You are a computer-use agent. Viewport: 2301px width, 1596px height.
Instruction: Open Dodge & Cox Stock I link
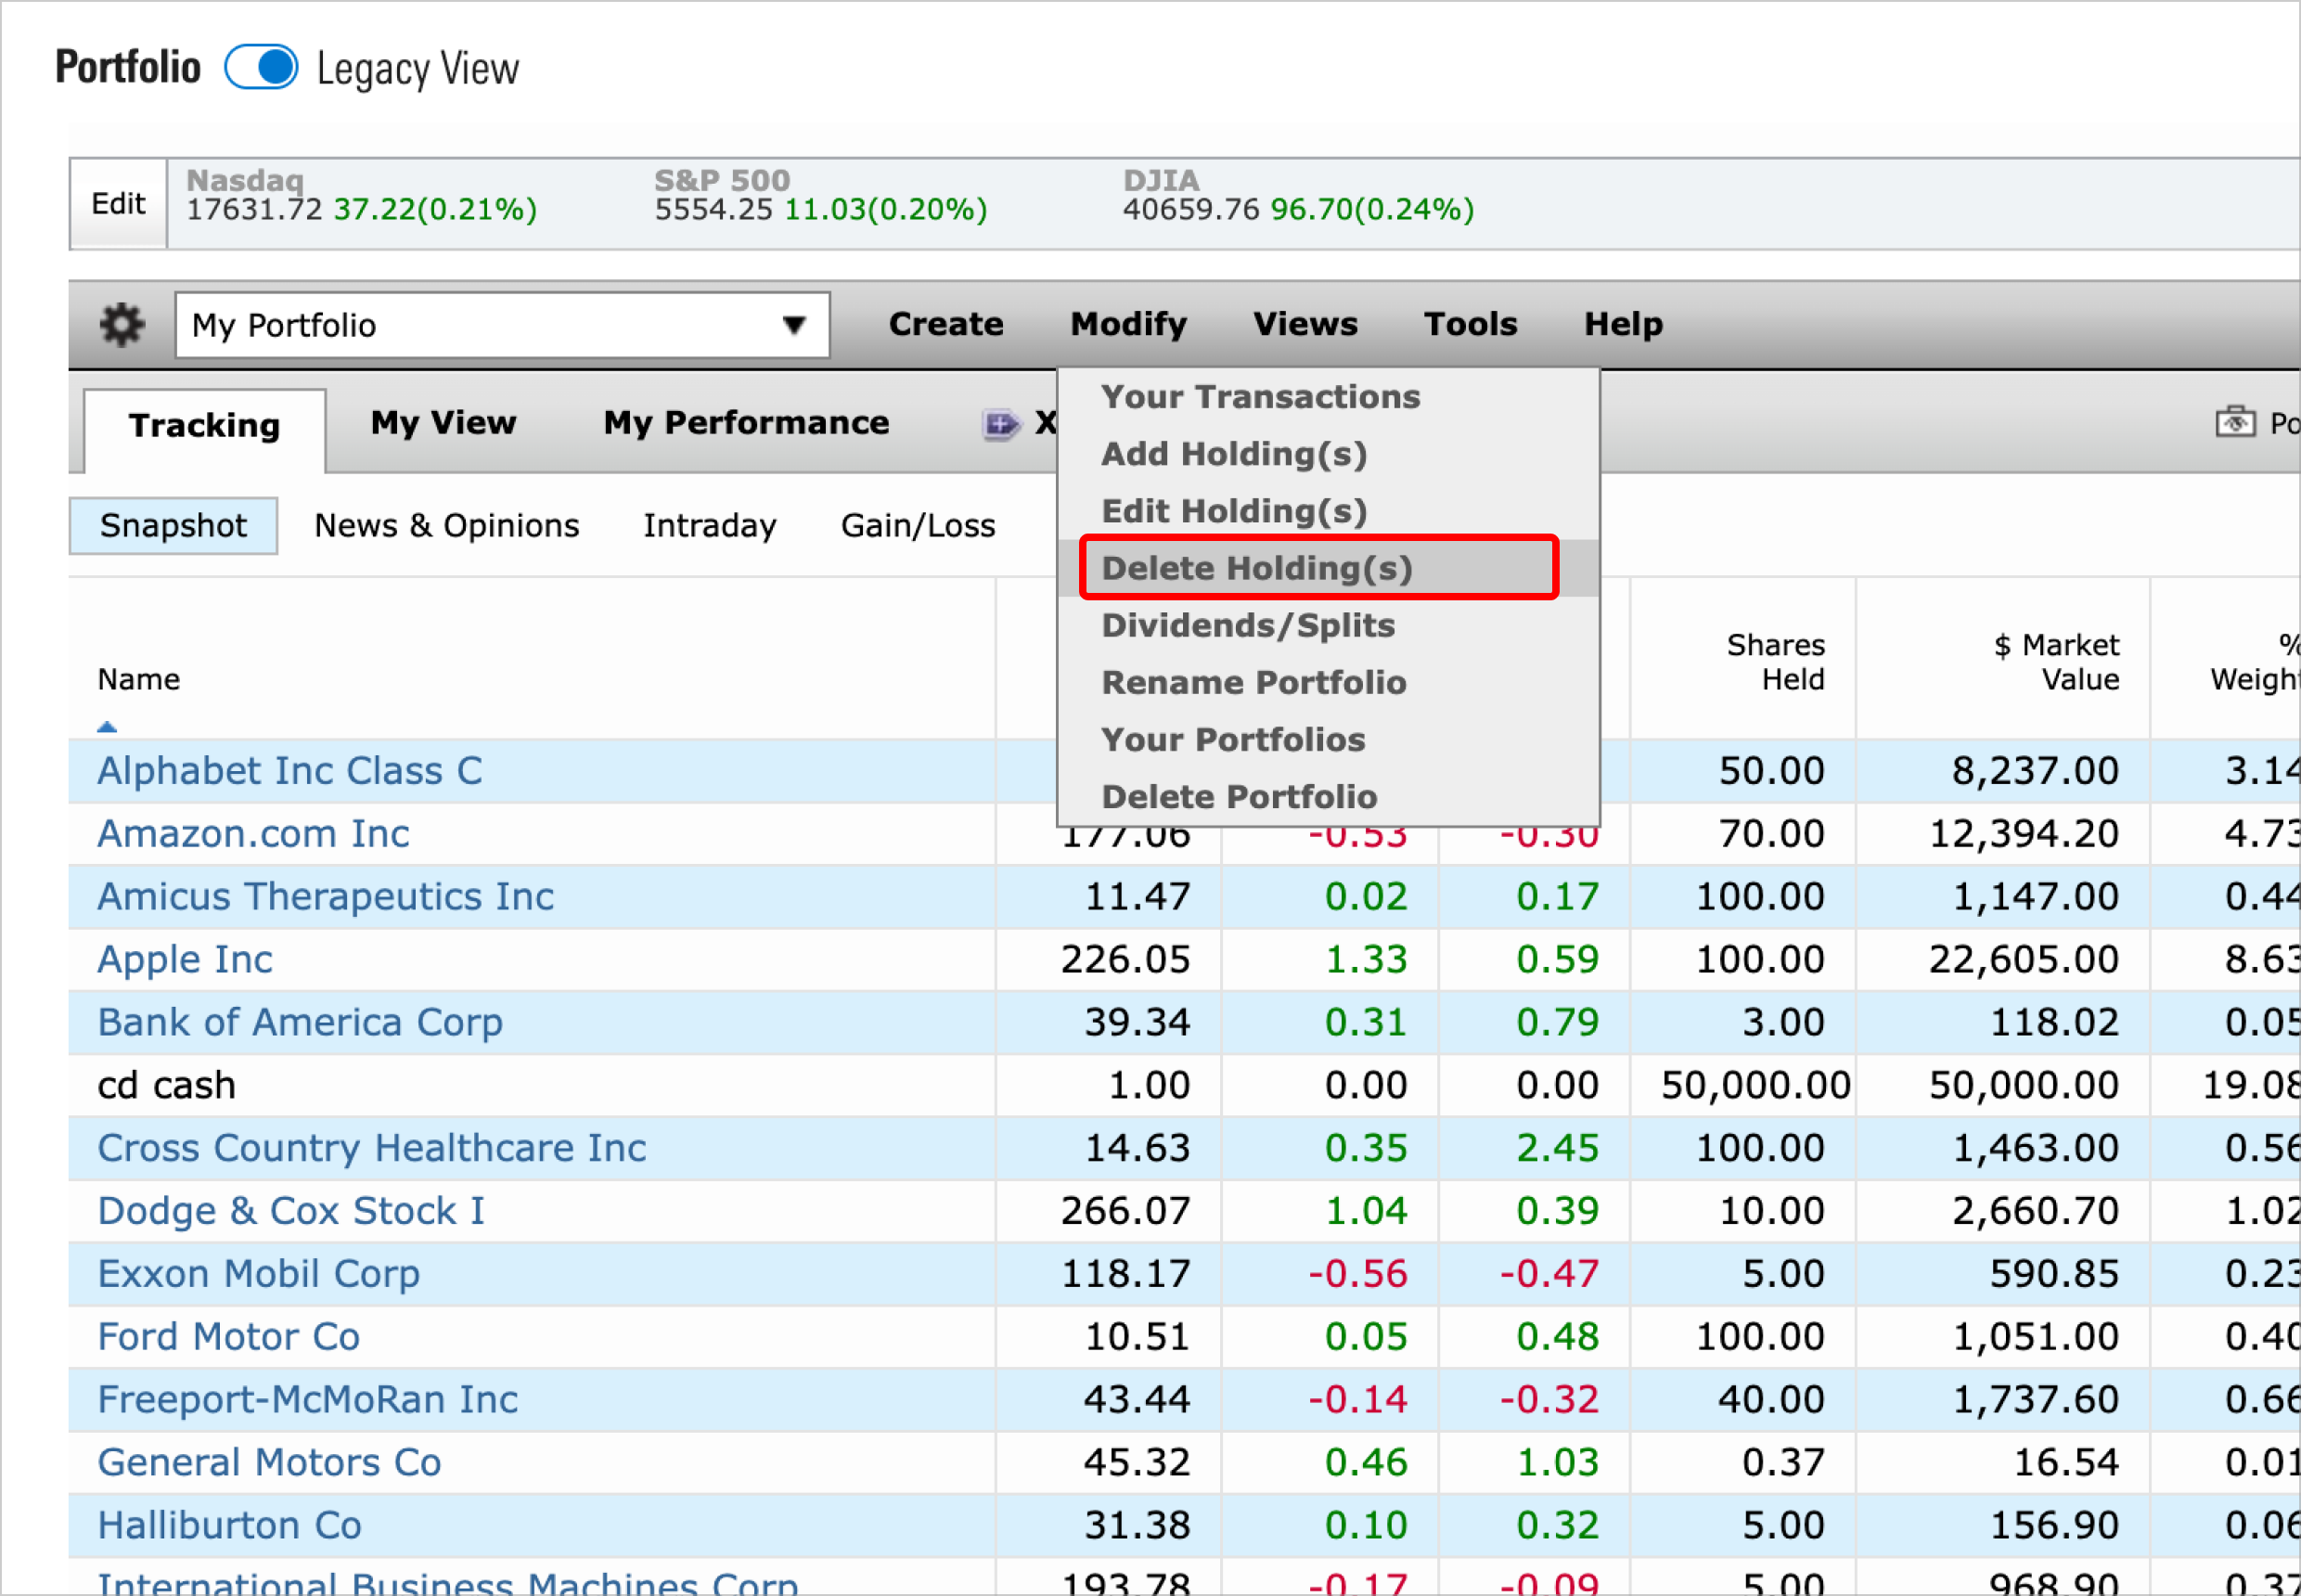click(x=291, y=1211)
